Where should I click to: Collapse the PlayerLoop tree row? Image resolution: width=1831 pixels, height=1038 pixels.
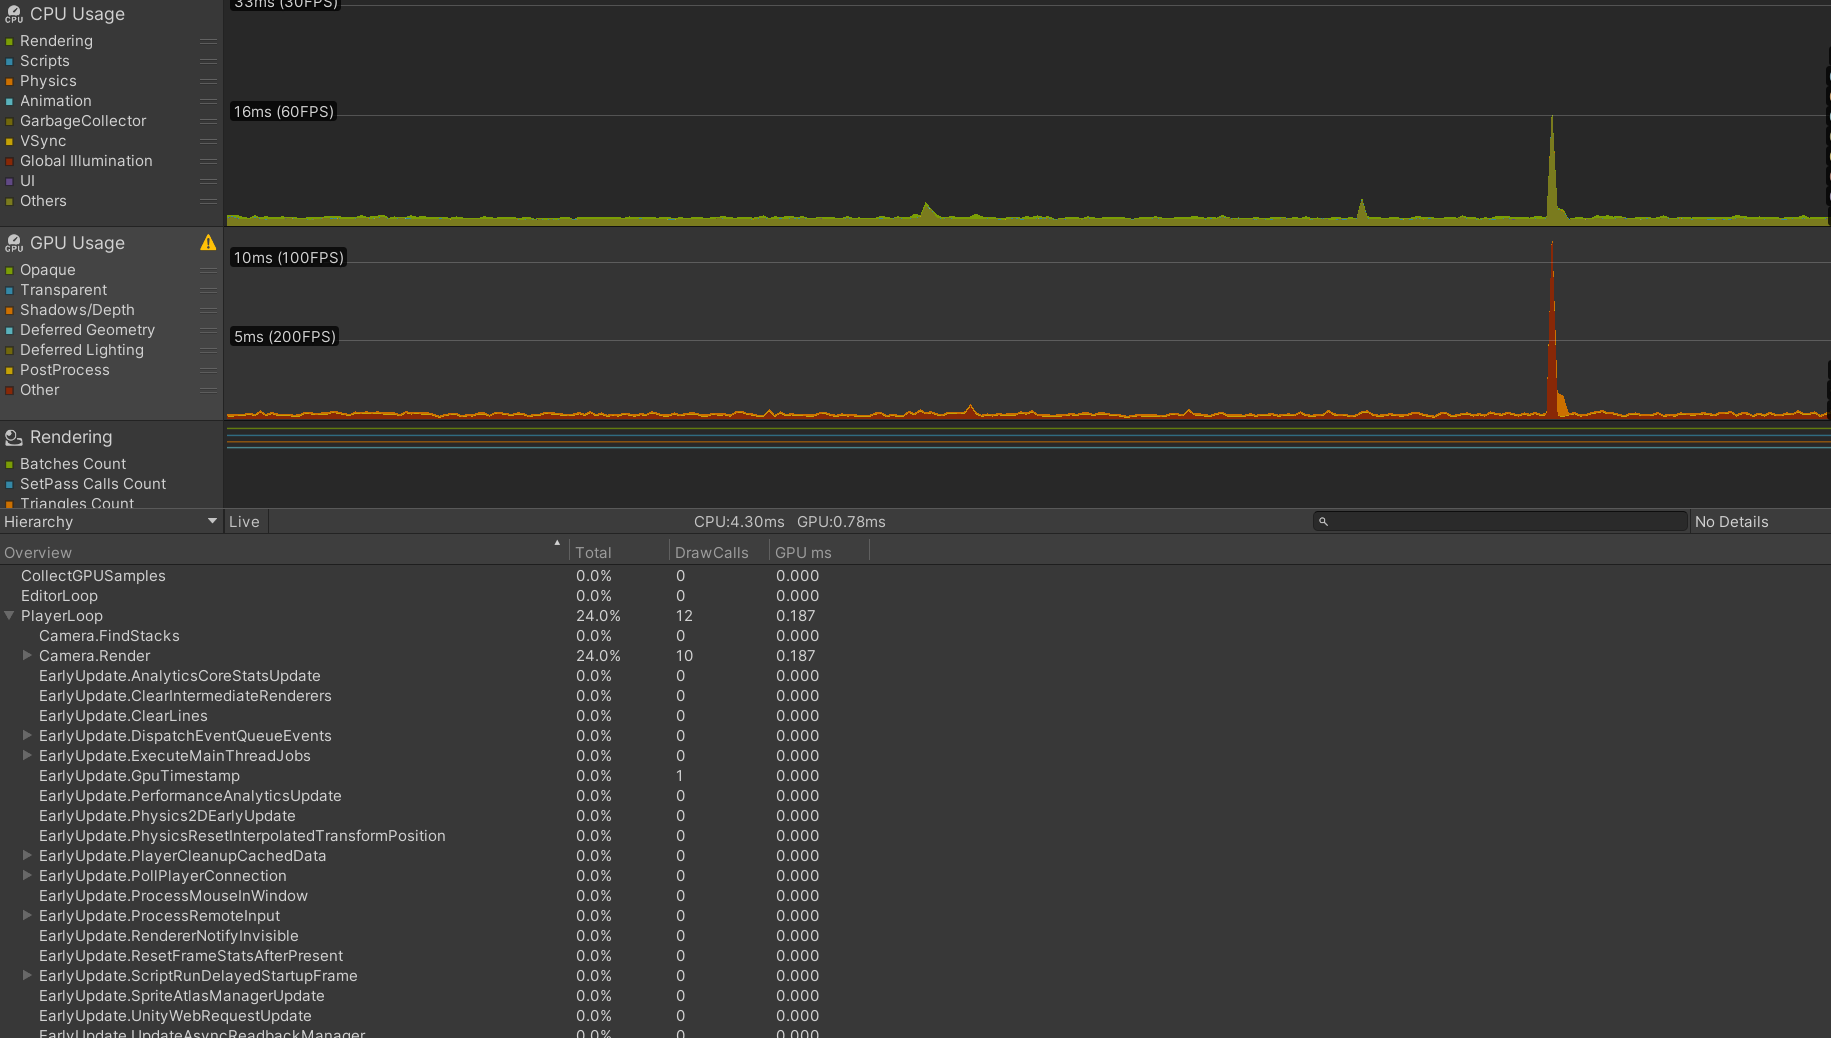(x=10, y=616)
